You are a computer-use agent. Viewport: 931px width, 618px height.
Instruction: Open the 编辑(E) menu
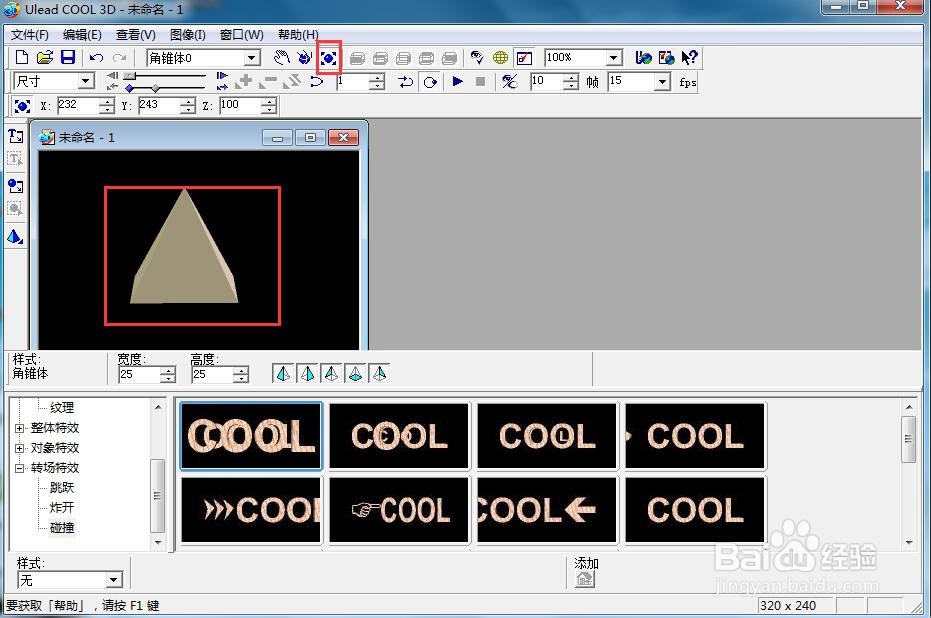tap(83, 34)
